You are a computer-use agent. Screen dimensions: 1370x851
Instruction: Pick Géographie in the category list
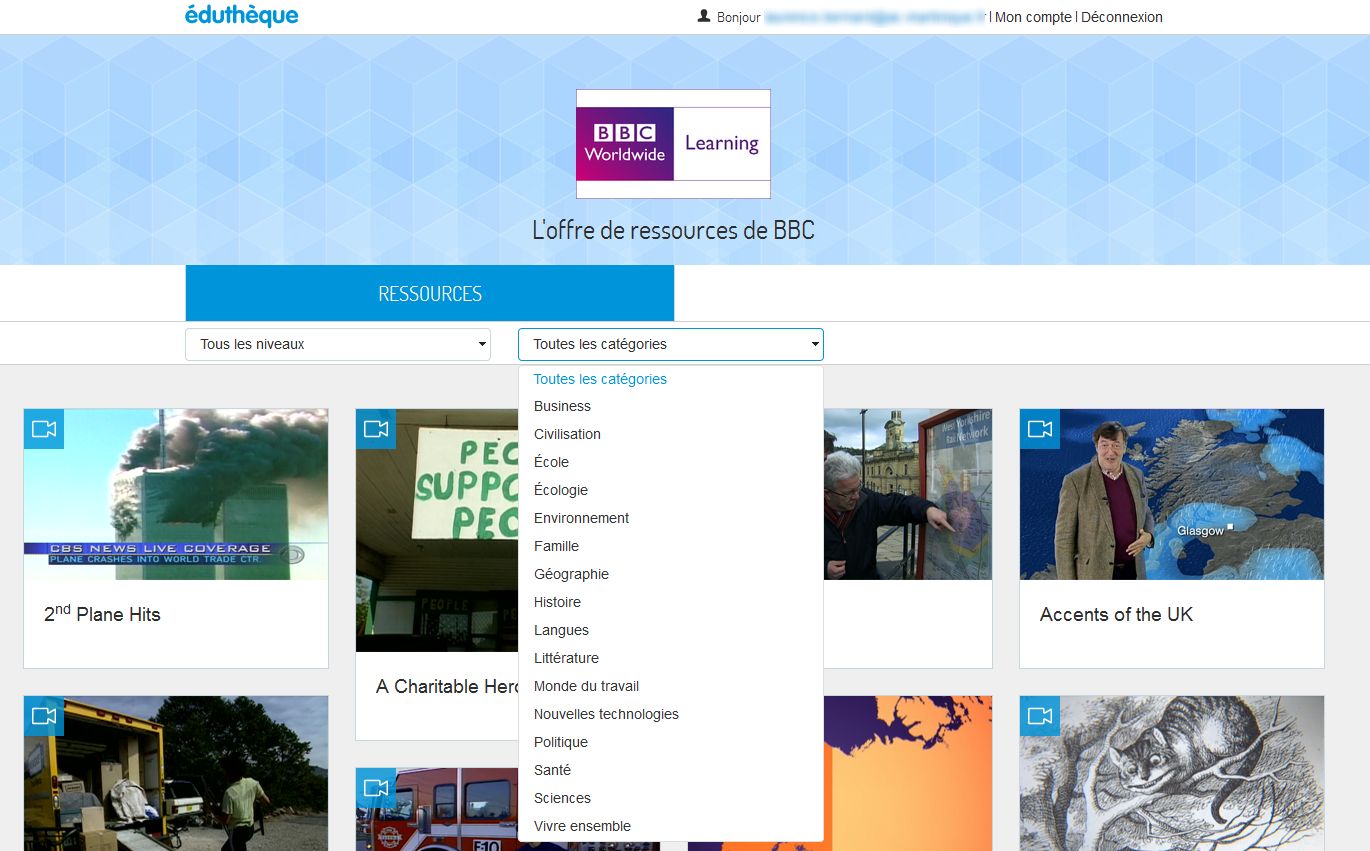pos(571,574)
